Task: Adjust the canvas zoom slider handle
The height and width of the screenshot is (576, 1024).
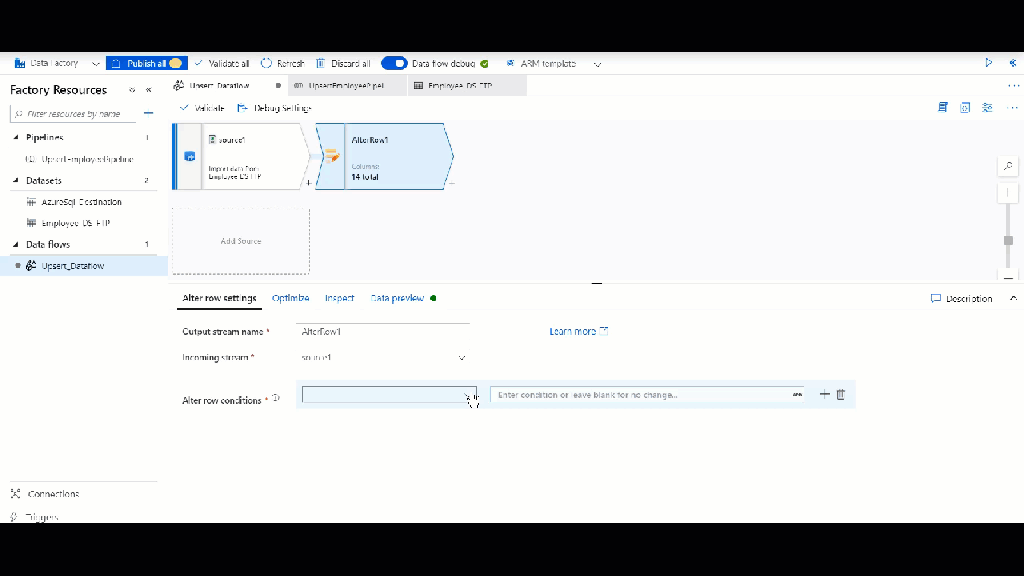Action: 1008,240
